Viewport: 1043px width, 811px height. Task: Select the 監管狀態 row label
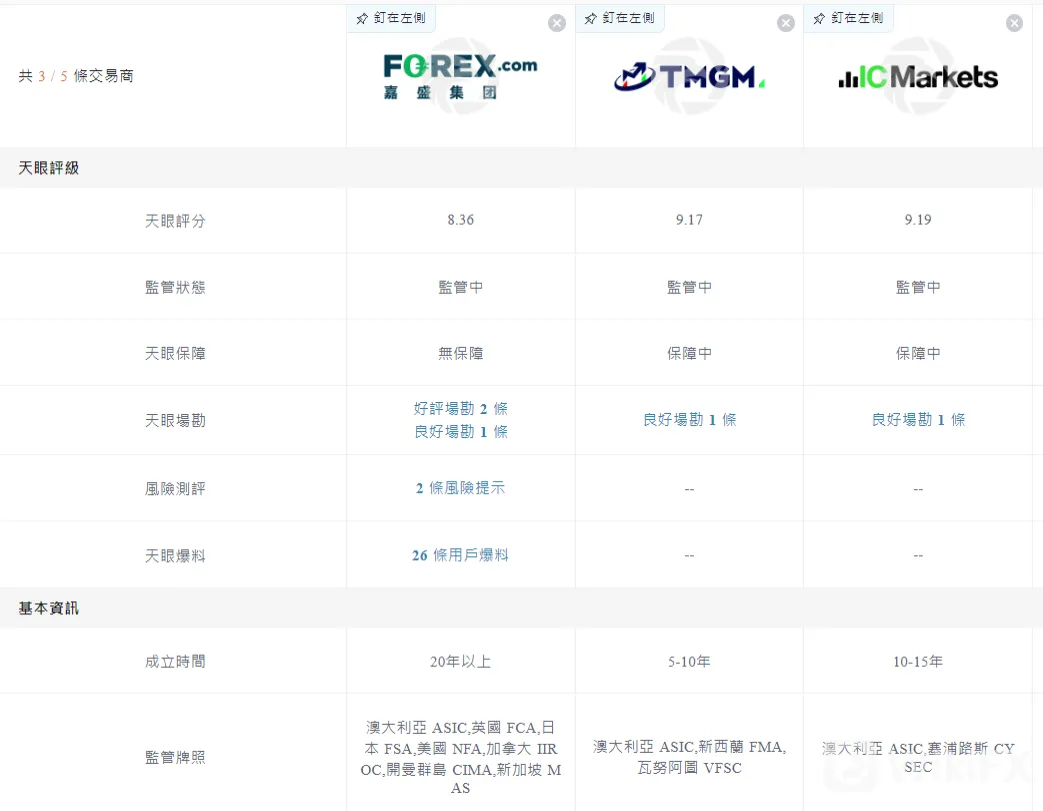(x=175, y=287)
